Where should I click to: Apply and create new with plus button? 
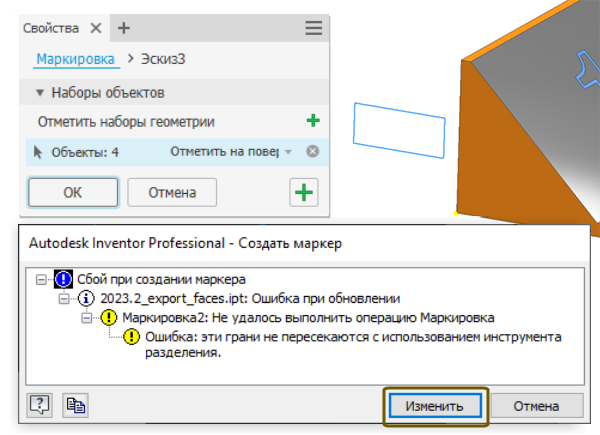coord(304,192)
